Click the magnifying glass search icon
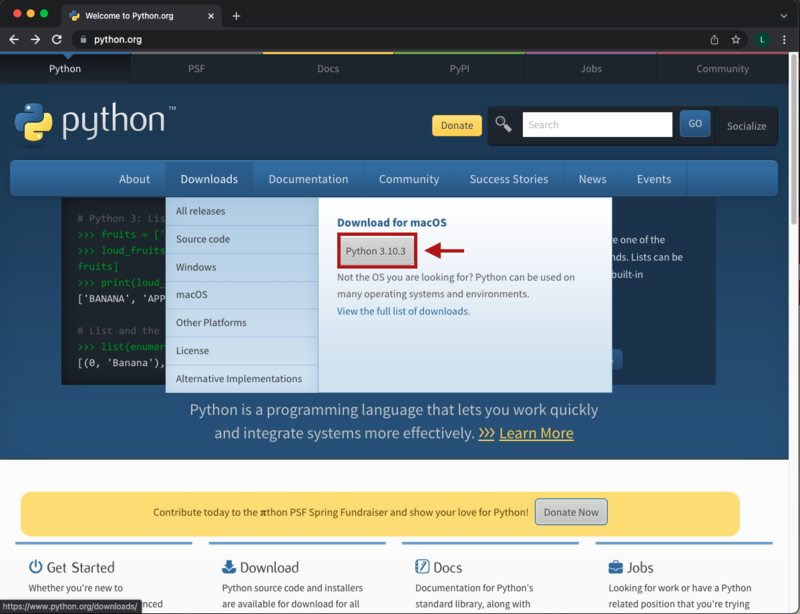The width and height of the screenshot is (800, 614). point(504,124)
